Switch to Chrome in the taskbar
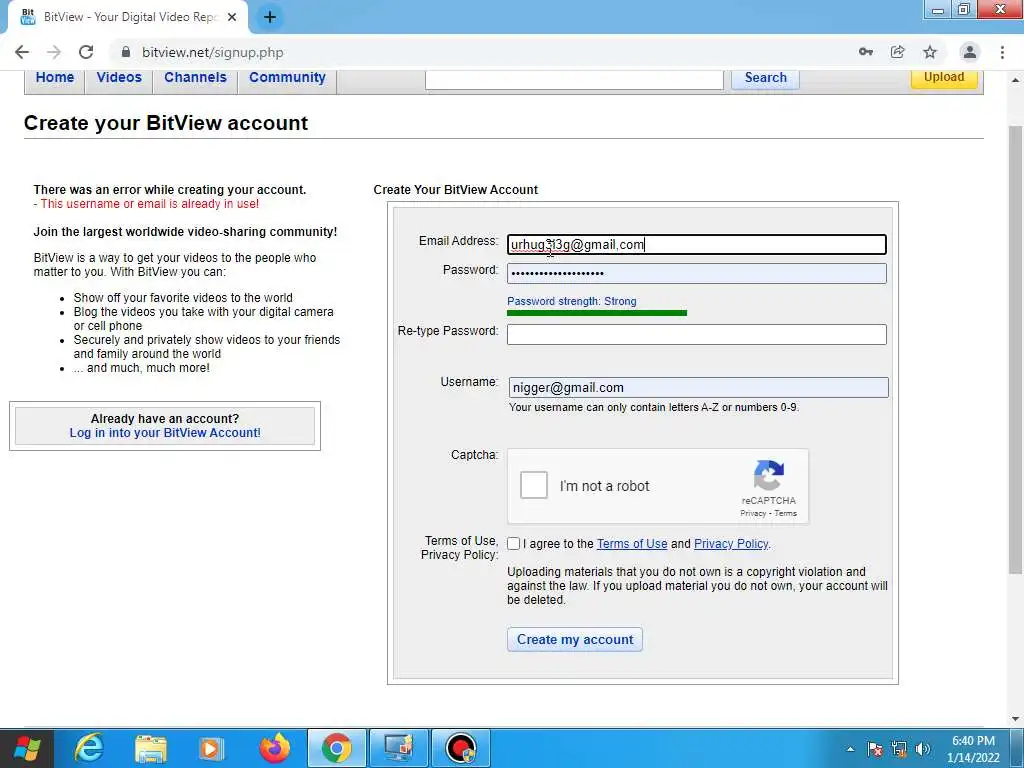The image size is (1024, 768). (336, 748)
